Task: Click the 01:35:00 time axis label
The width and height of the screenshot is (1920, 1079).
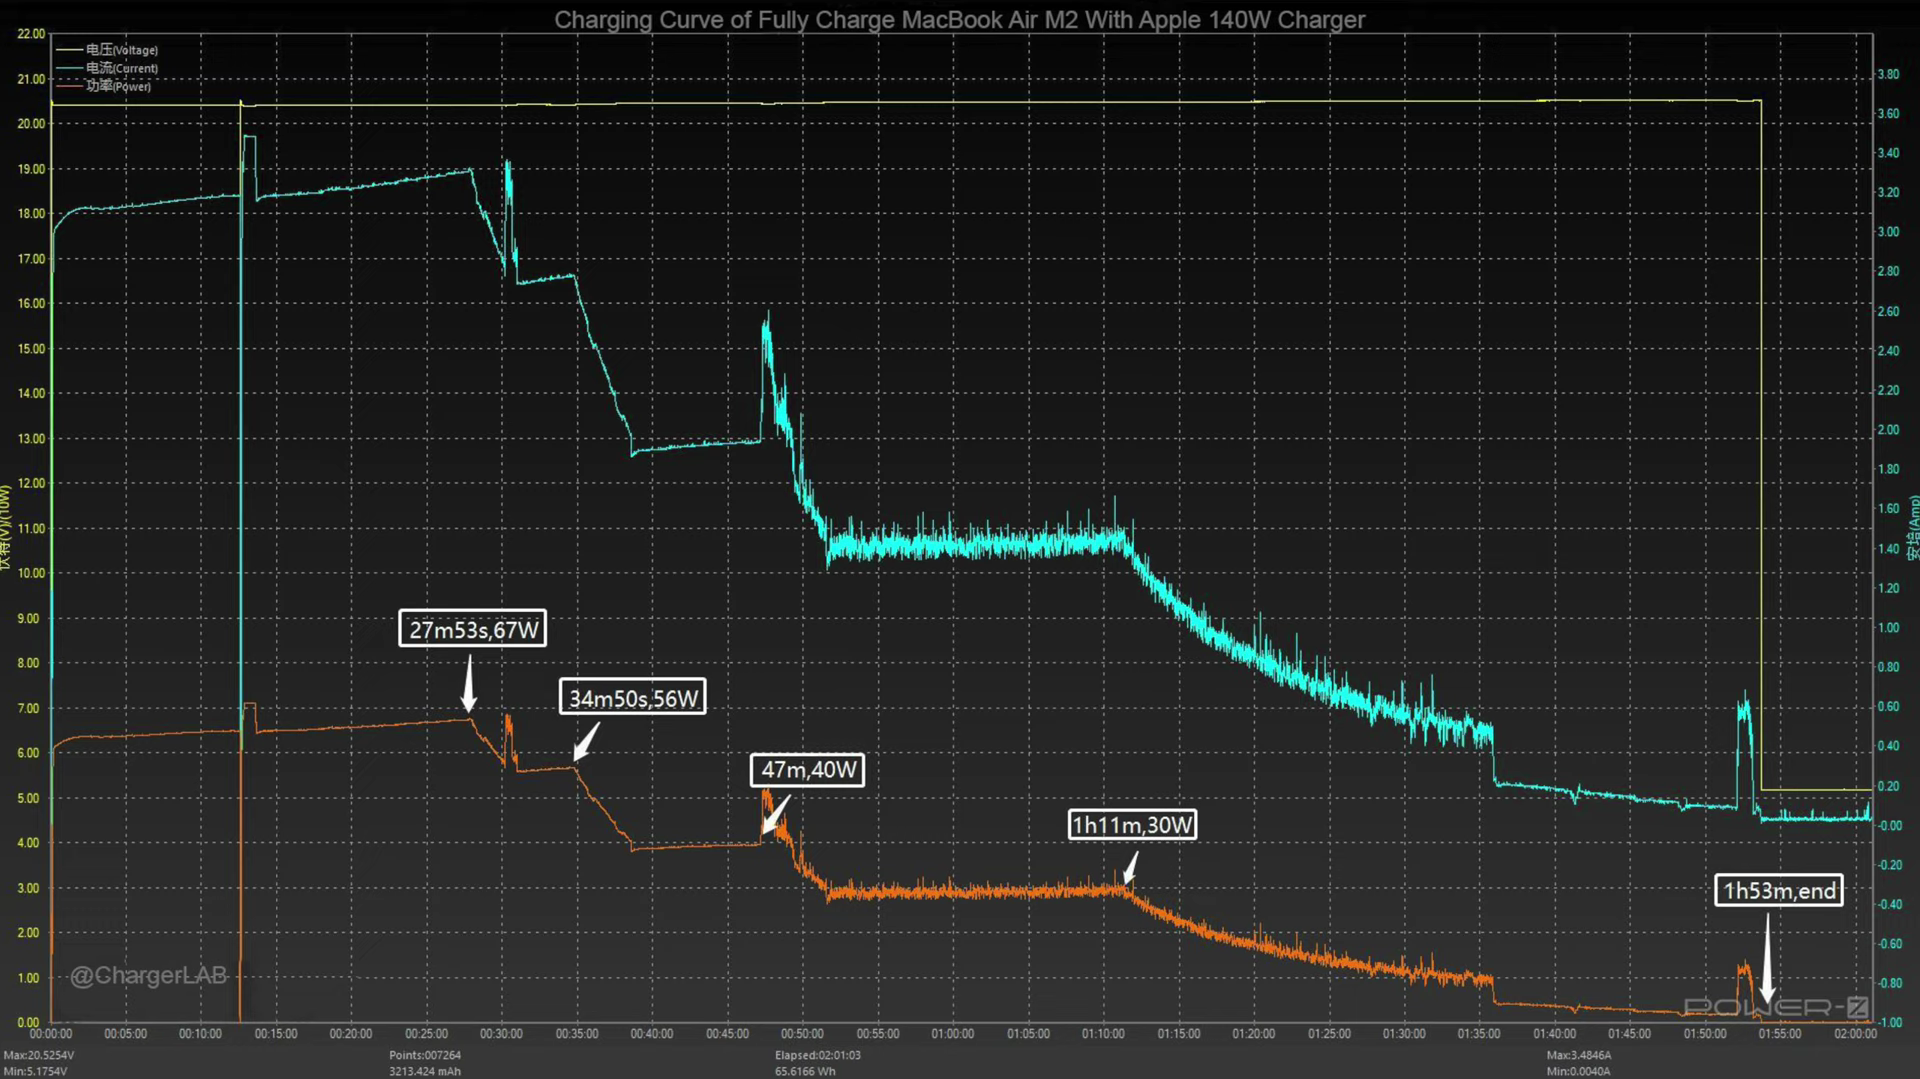Action: pos(1479,1034)
